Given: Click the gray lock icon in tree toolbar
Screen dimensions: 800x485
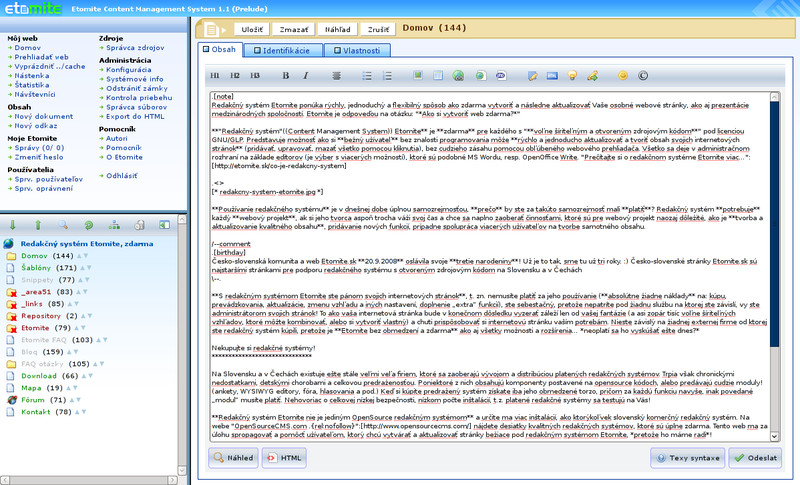Looking at the screenshot, I should (139, 225).
